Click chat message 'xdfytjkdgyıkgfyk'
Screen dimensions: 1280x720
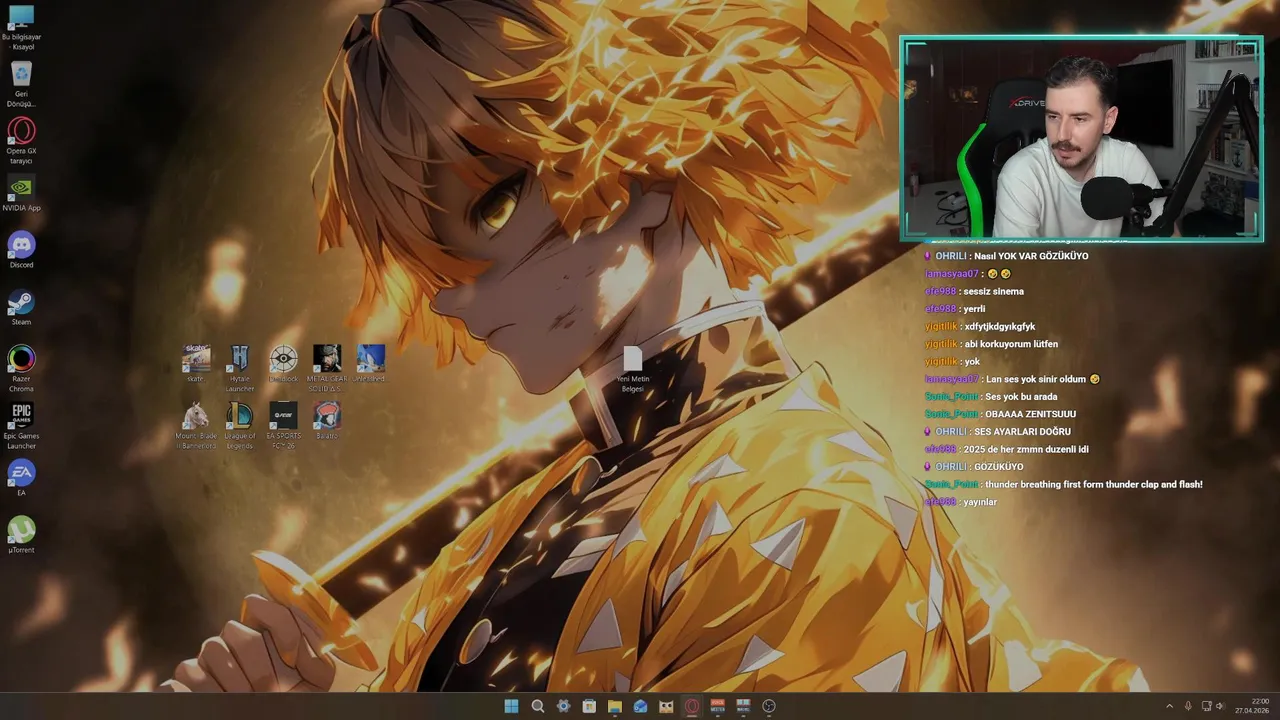point(999,326)
